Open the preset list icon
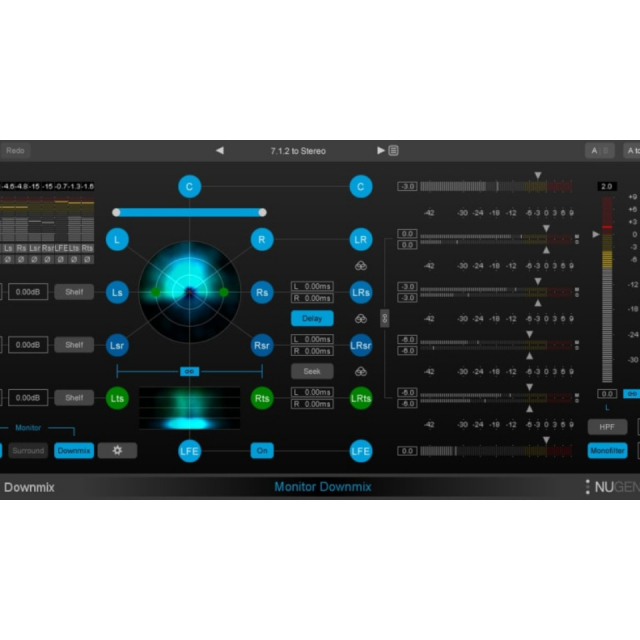The width and height of the screenshot is (640, 640). point(393,151)
